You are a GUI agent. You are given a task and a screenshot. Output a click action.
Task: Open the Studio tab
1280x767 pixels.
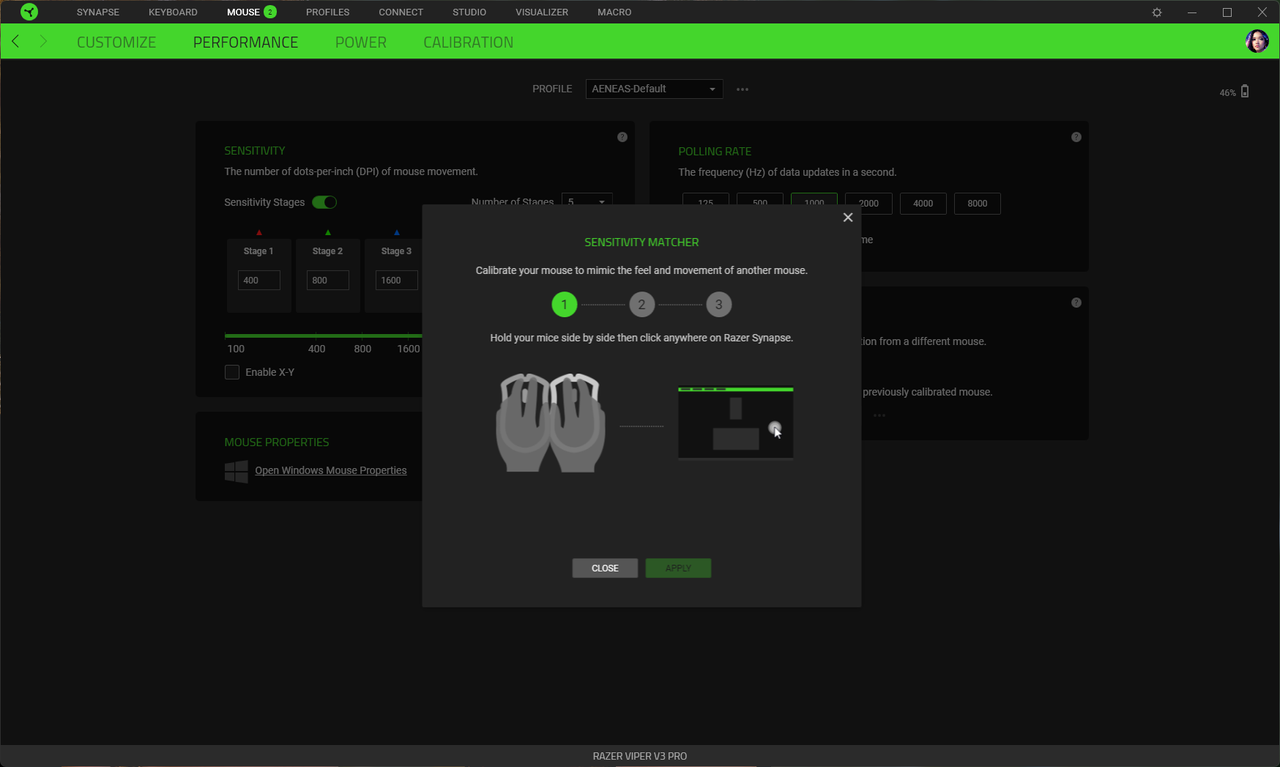[469, 12]
